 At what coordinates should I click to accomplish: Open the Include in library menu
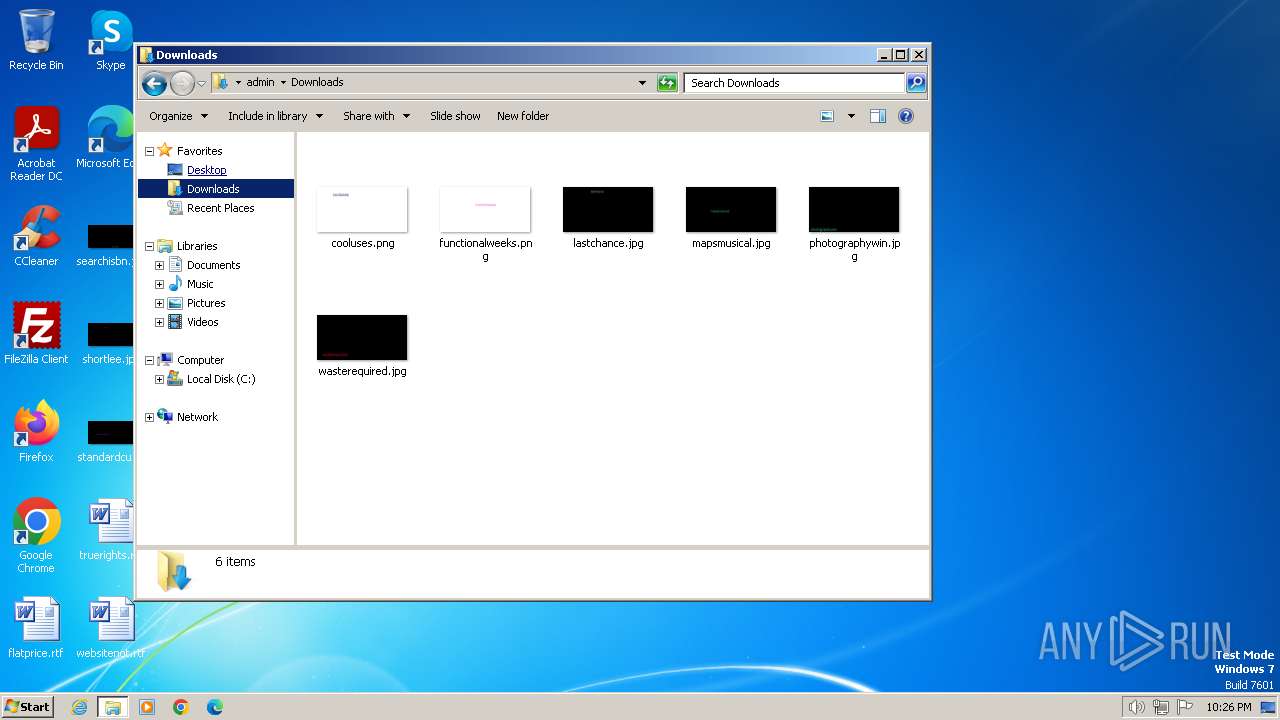pyautogui.click(x=275, y=116)
